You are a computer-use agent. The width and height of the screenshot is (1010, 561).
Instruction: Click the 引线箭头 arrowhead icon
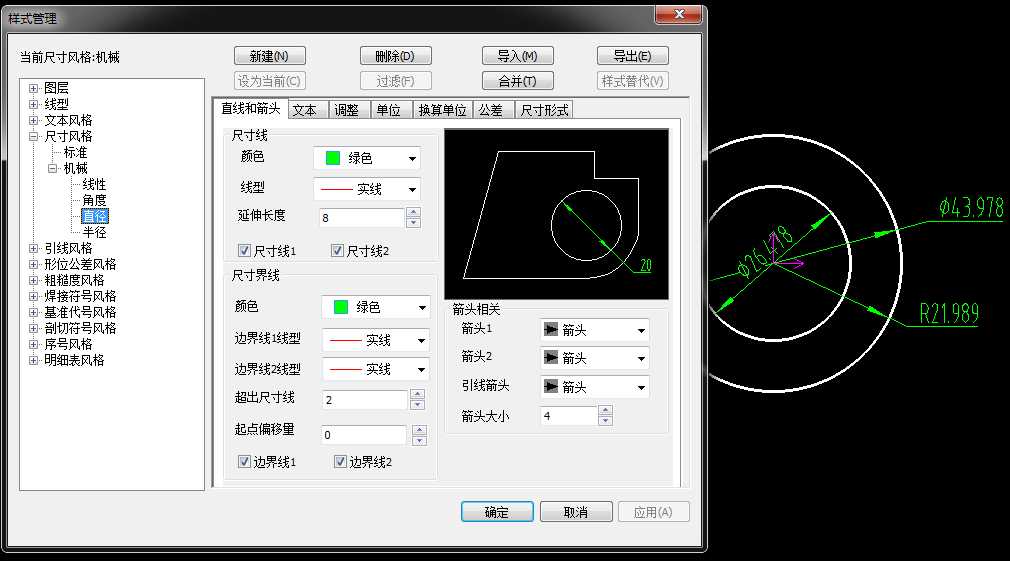pos(550,387)
